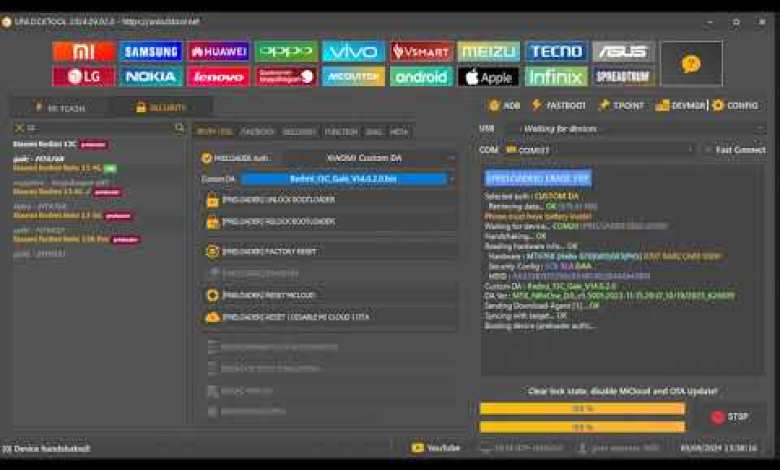
Task: Select the RECOVERY tab
Action: pyautogui.click(x=299, y=132)
